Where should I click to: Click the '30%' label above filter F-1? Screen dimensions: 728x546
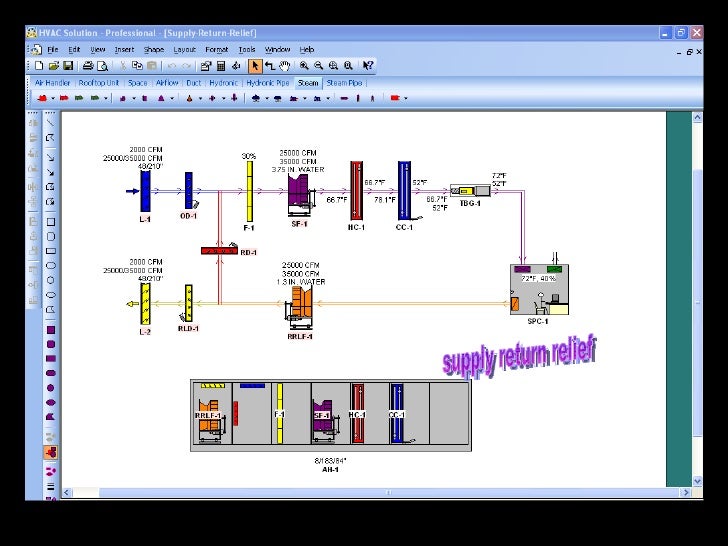tap(249, 156)
